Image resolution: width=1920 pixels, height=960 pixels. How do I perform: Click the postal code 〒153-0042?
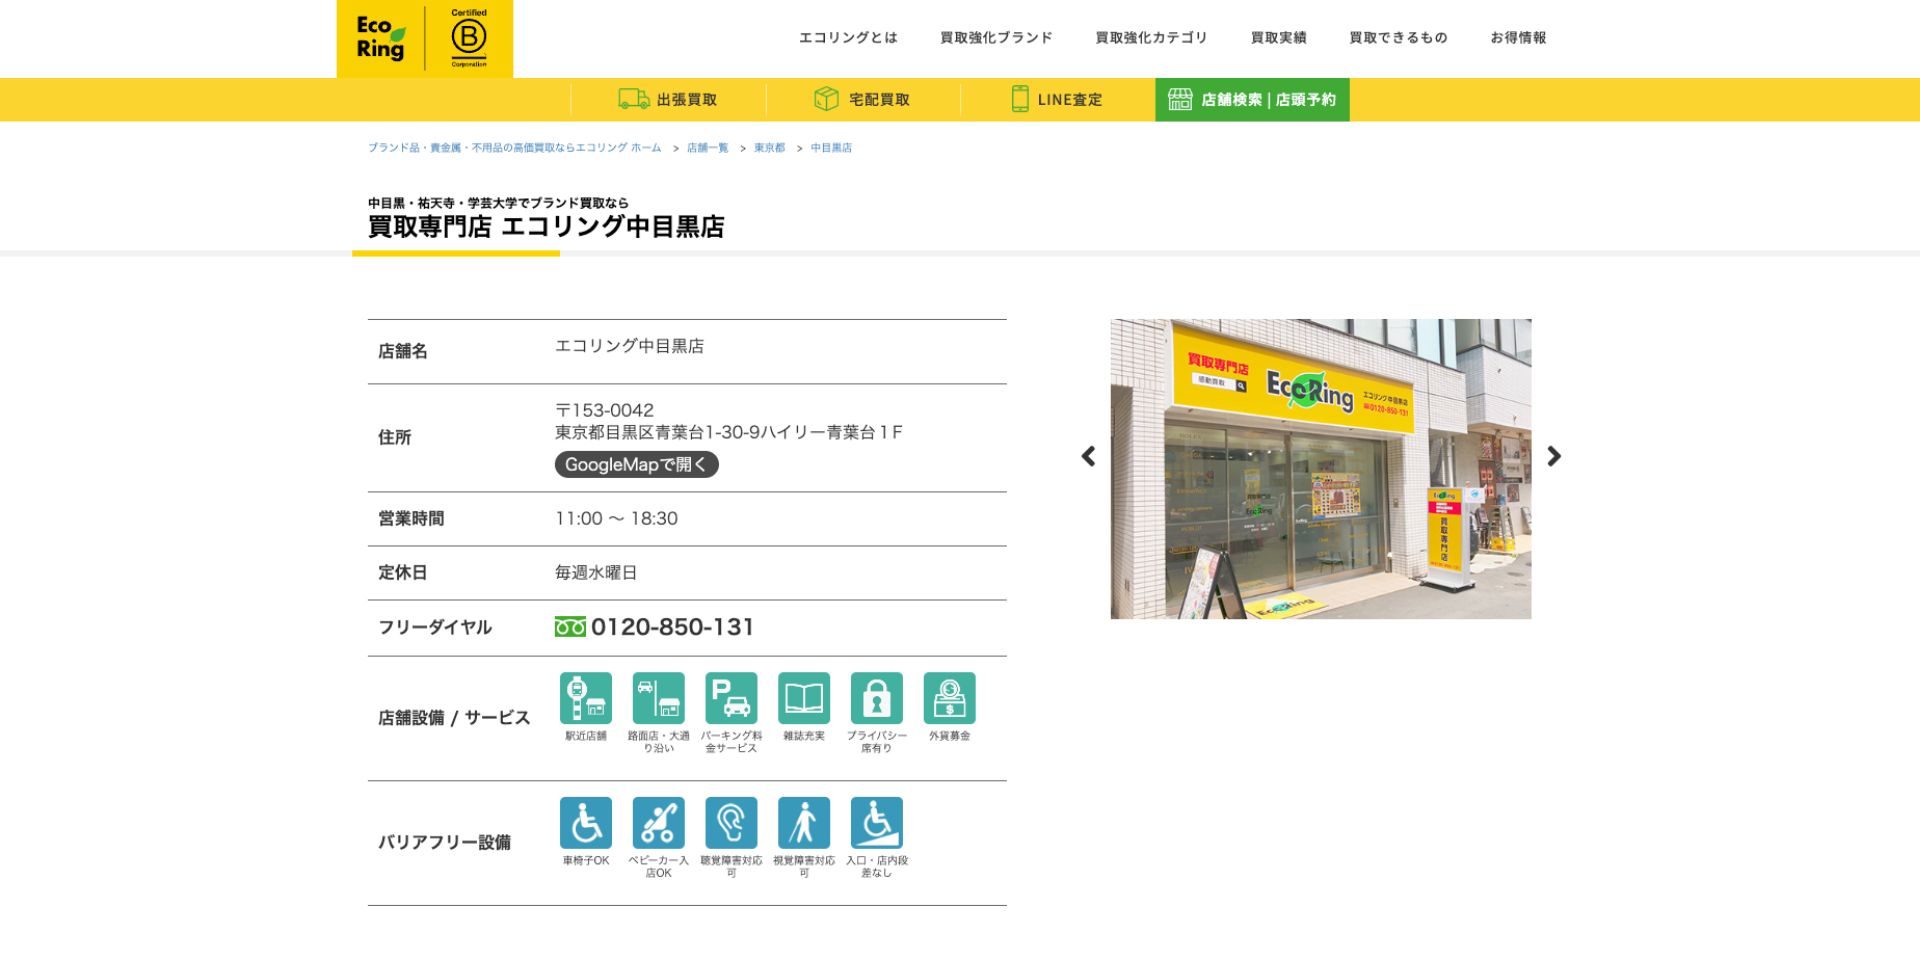tap(604, 410)
